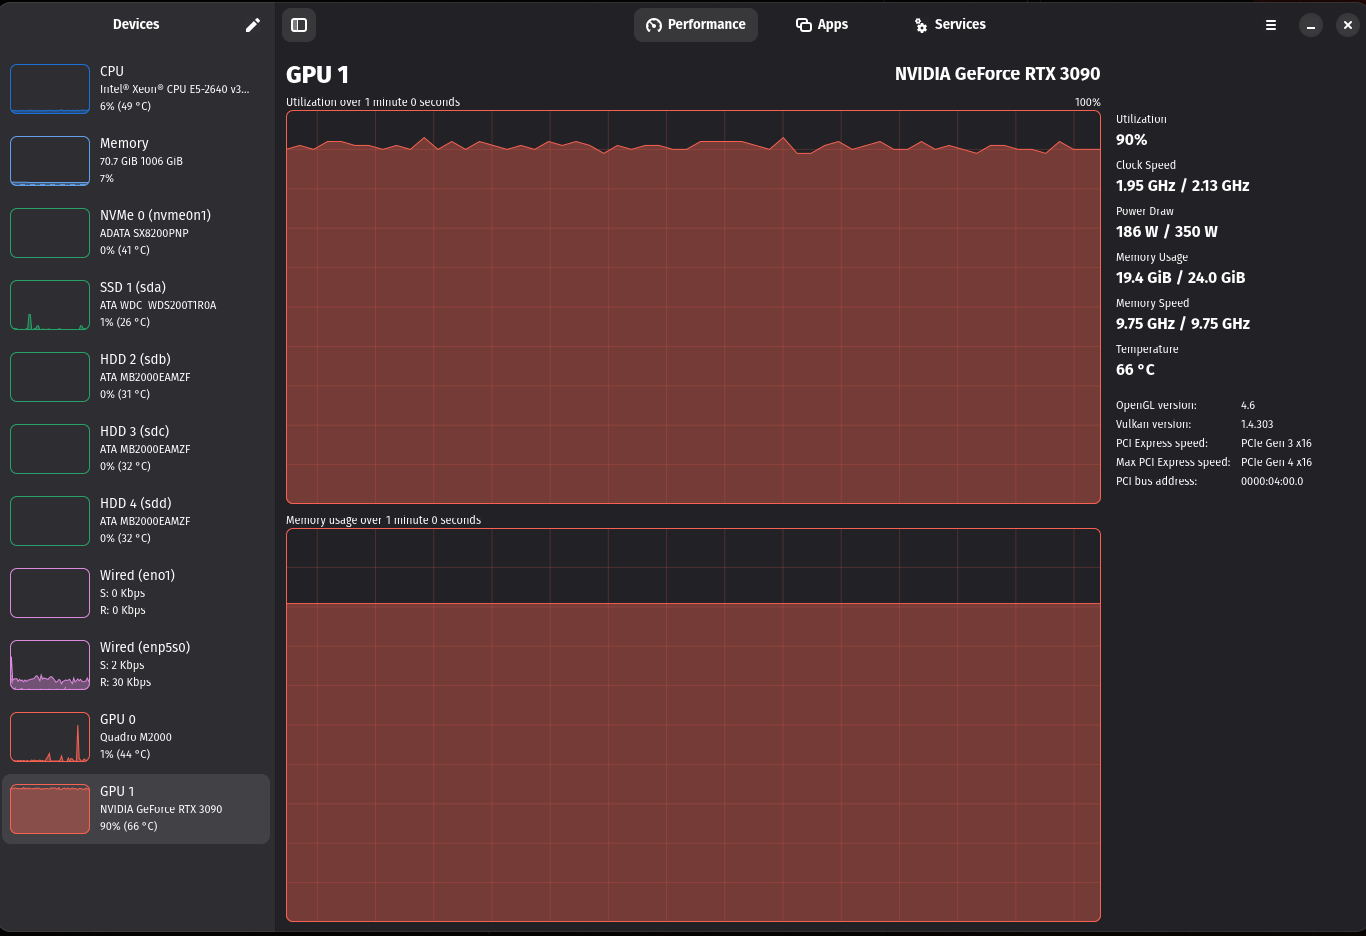Click the '66 °C' temperature value
The image size is (1366, 936).
(x=1135, y=370)
